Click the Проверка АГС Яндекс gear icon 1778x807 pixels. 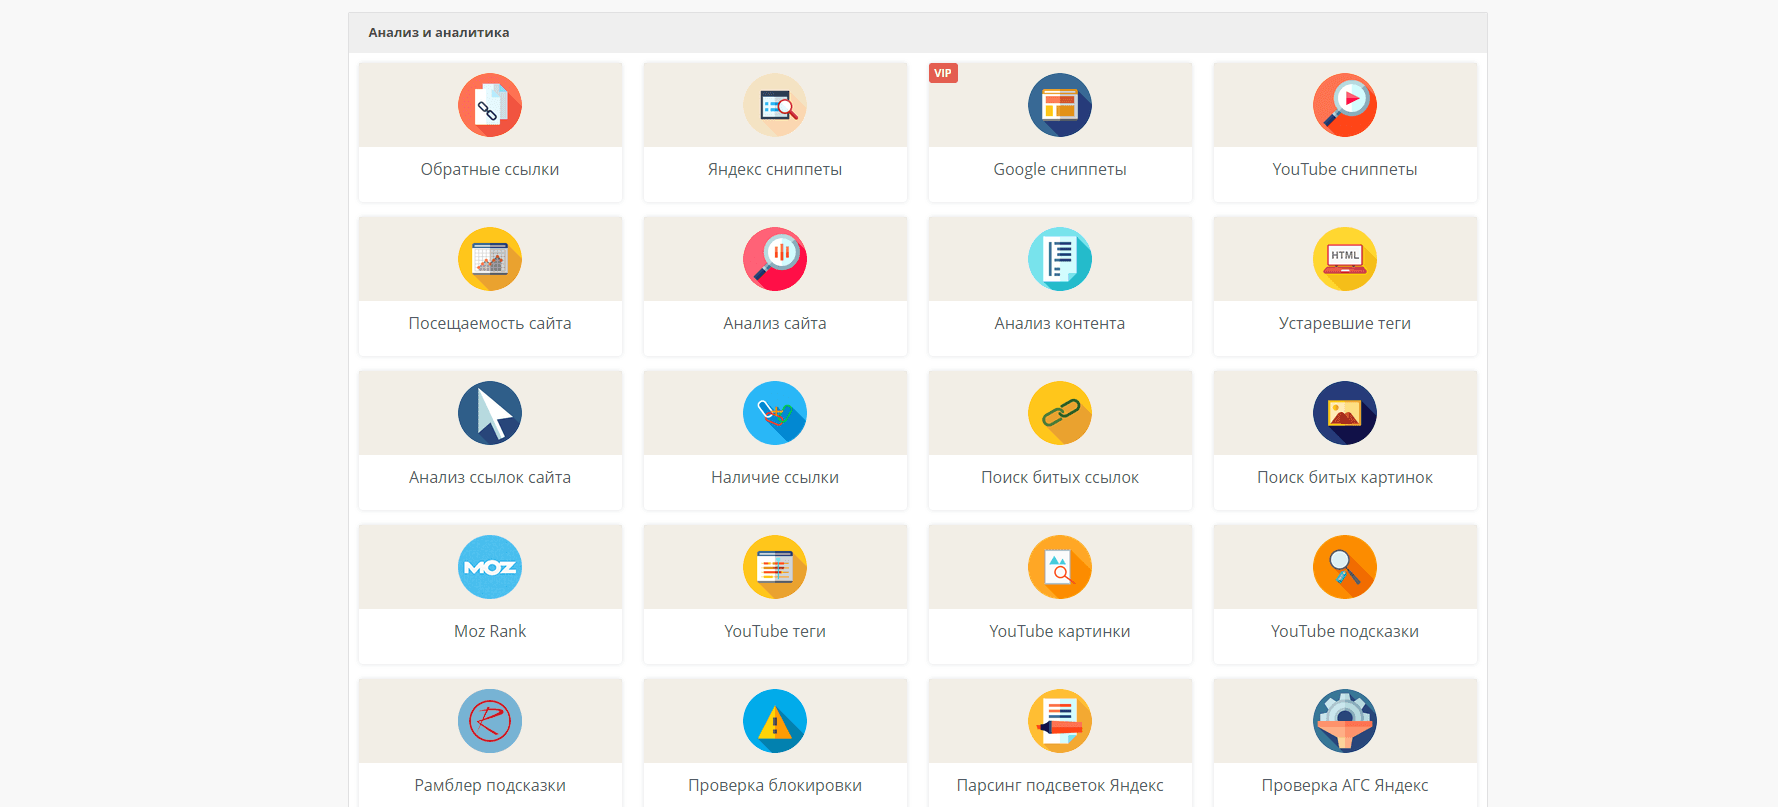pos(1345,721)
